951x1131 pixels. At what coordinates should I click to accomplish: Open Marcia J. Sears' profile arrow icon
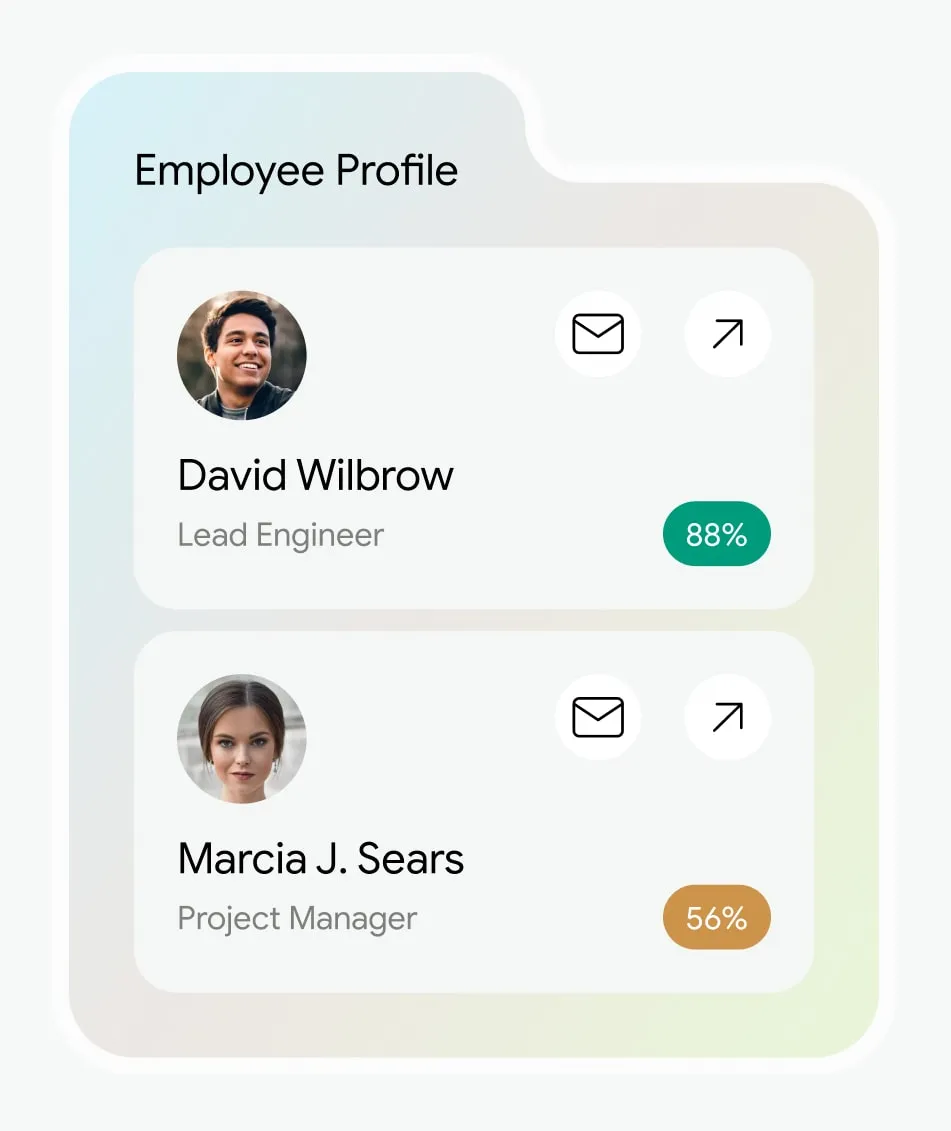727,717
